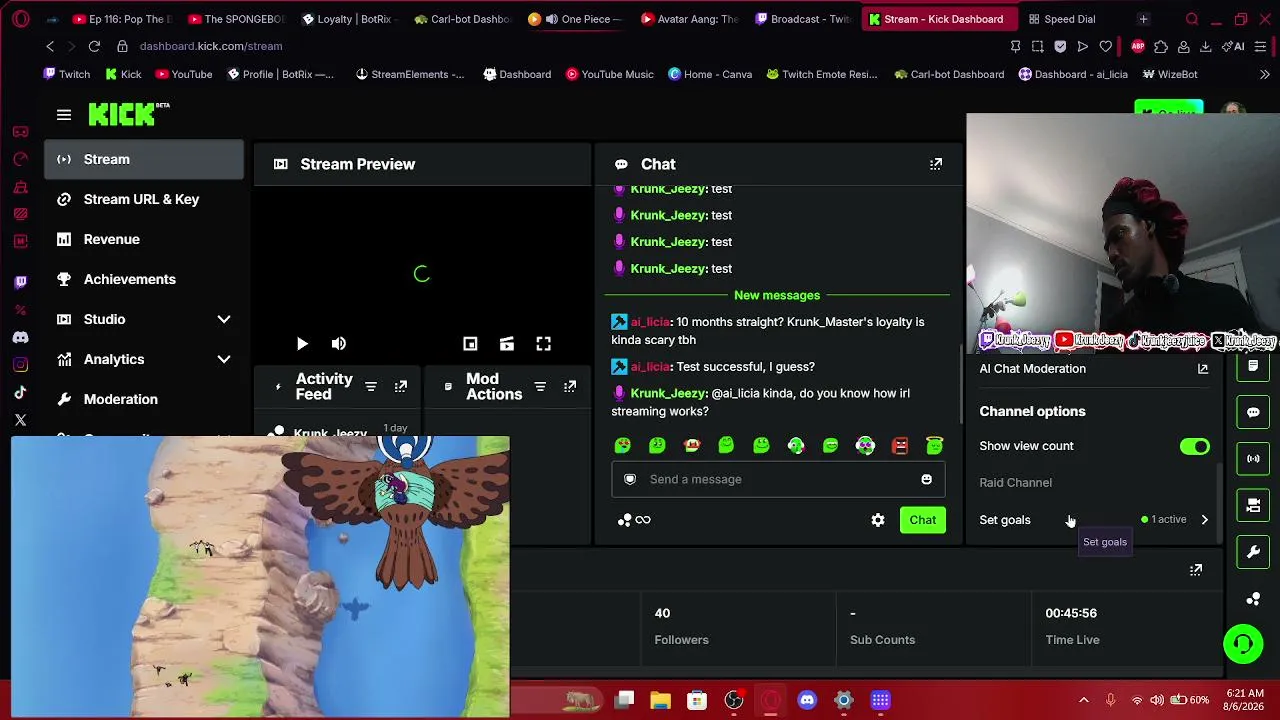Open Twitch in Opera sidebar
The width and height of the screenshot is (1280, 720).
coord(21,282)
